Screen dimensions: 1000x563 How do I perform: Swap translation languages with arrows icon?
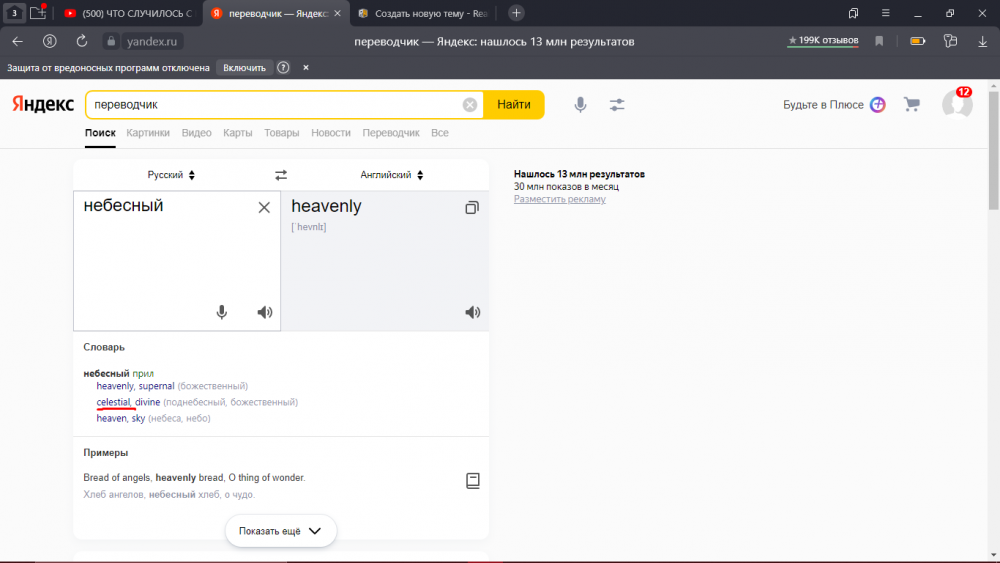click(x=281, y=175)
